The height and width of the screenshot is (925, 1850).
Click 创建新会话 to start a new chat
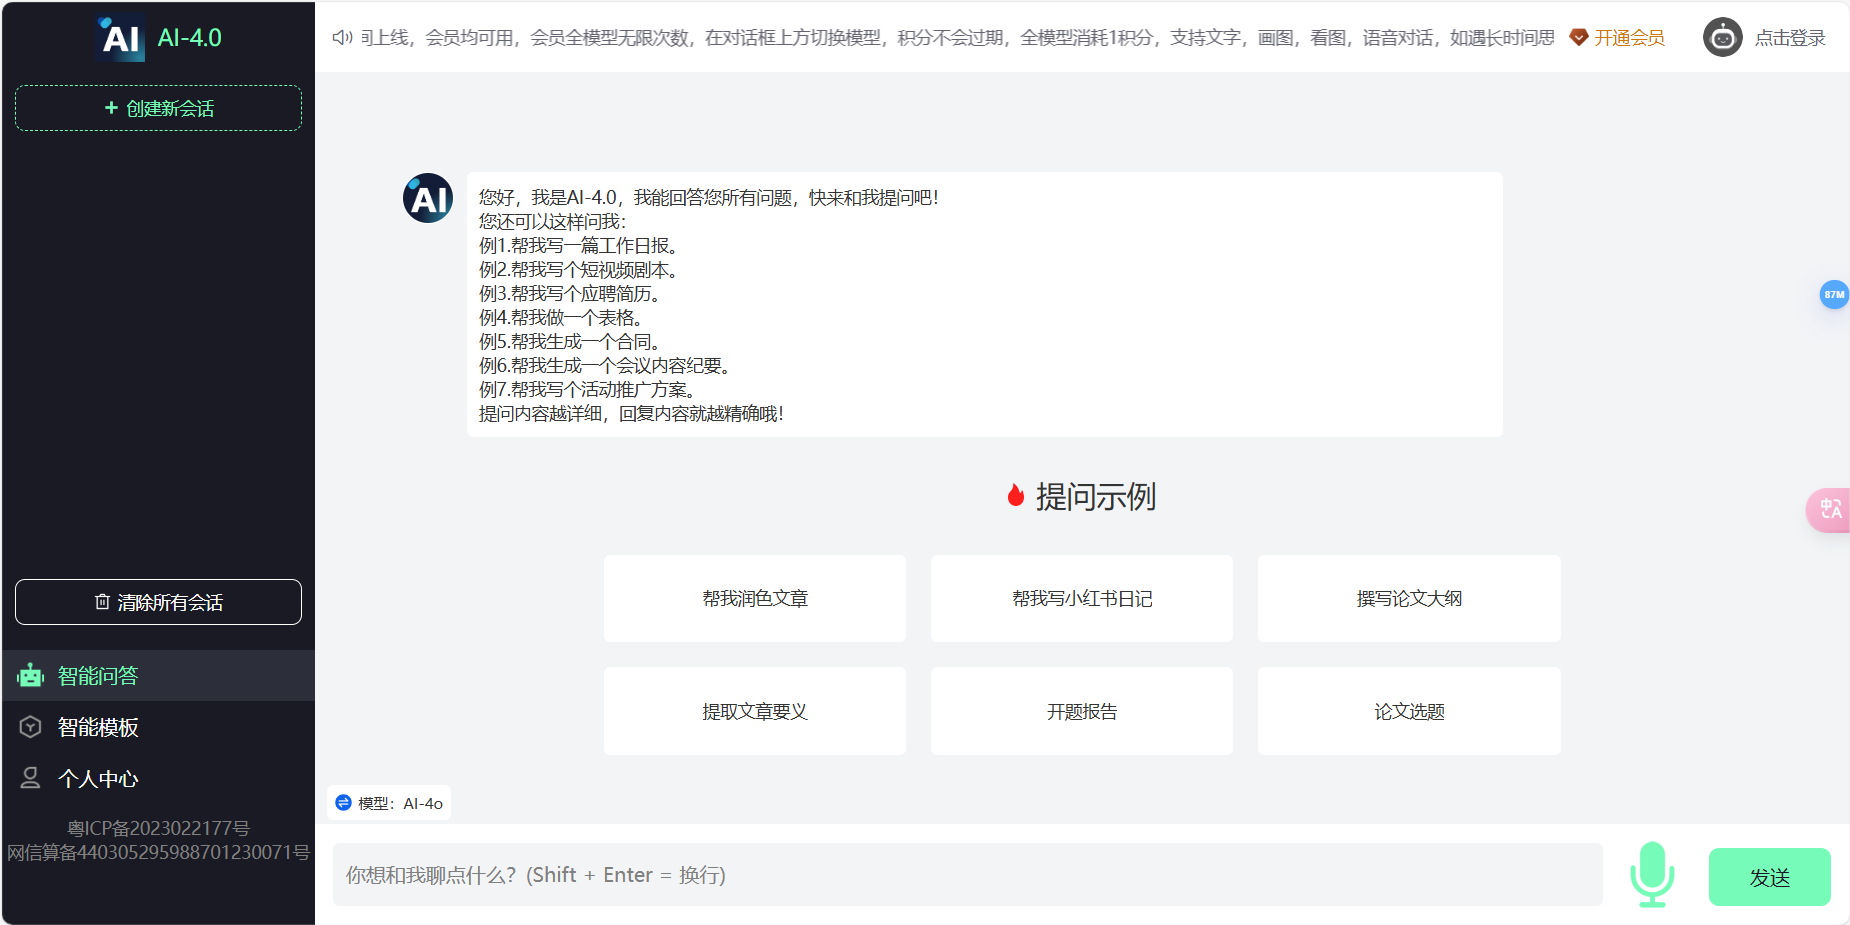click(x=158, y=108)
